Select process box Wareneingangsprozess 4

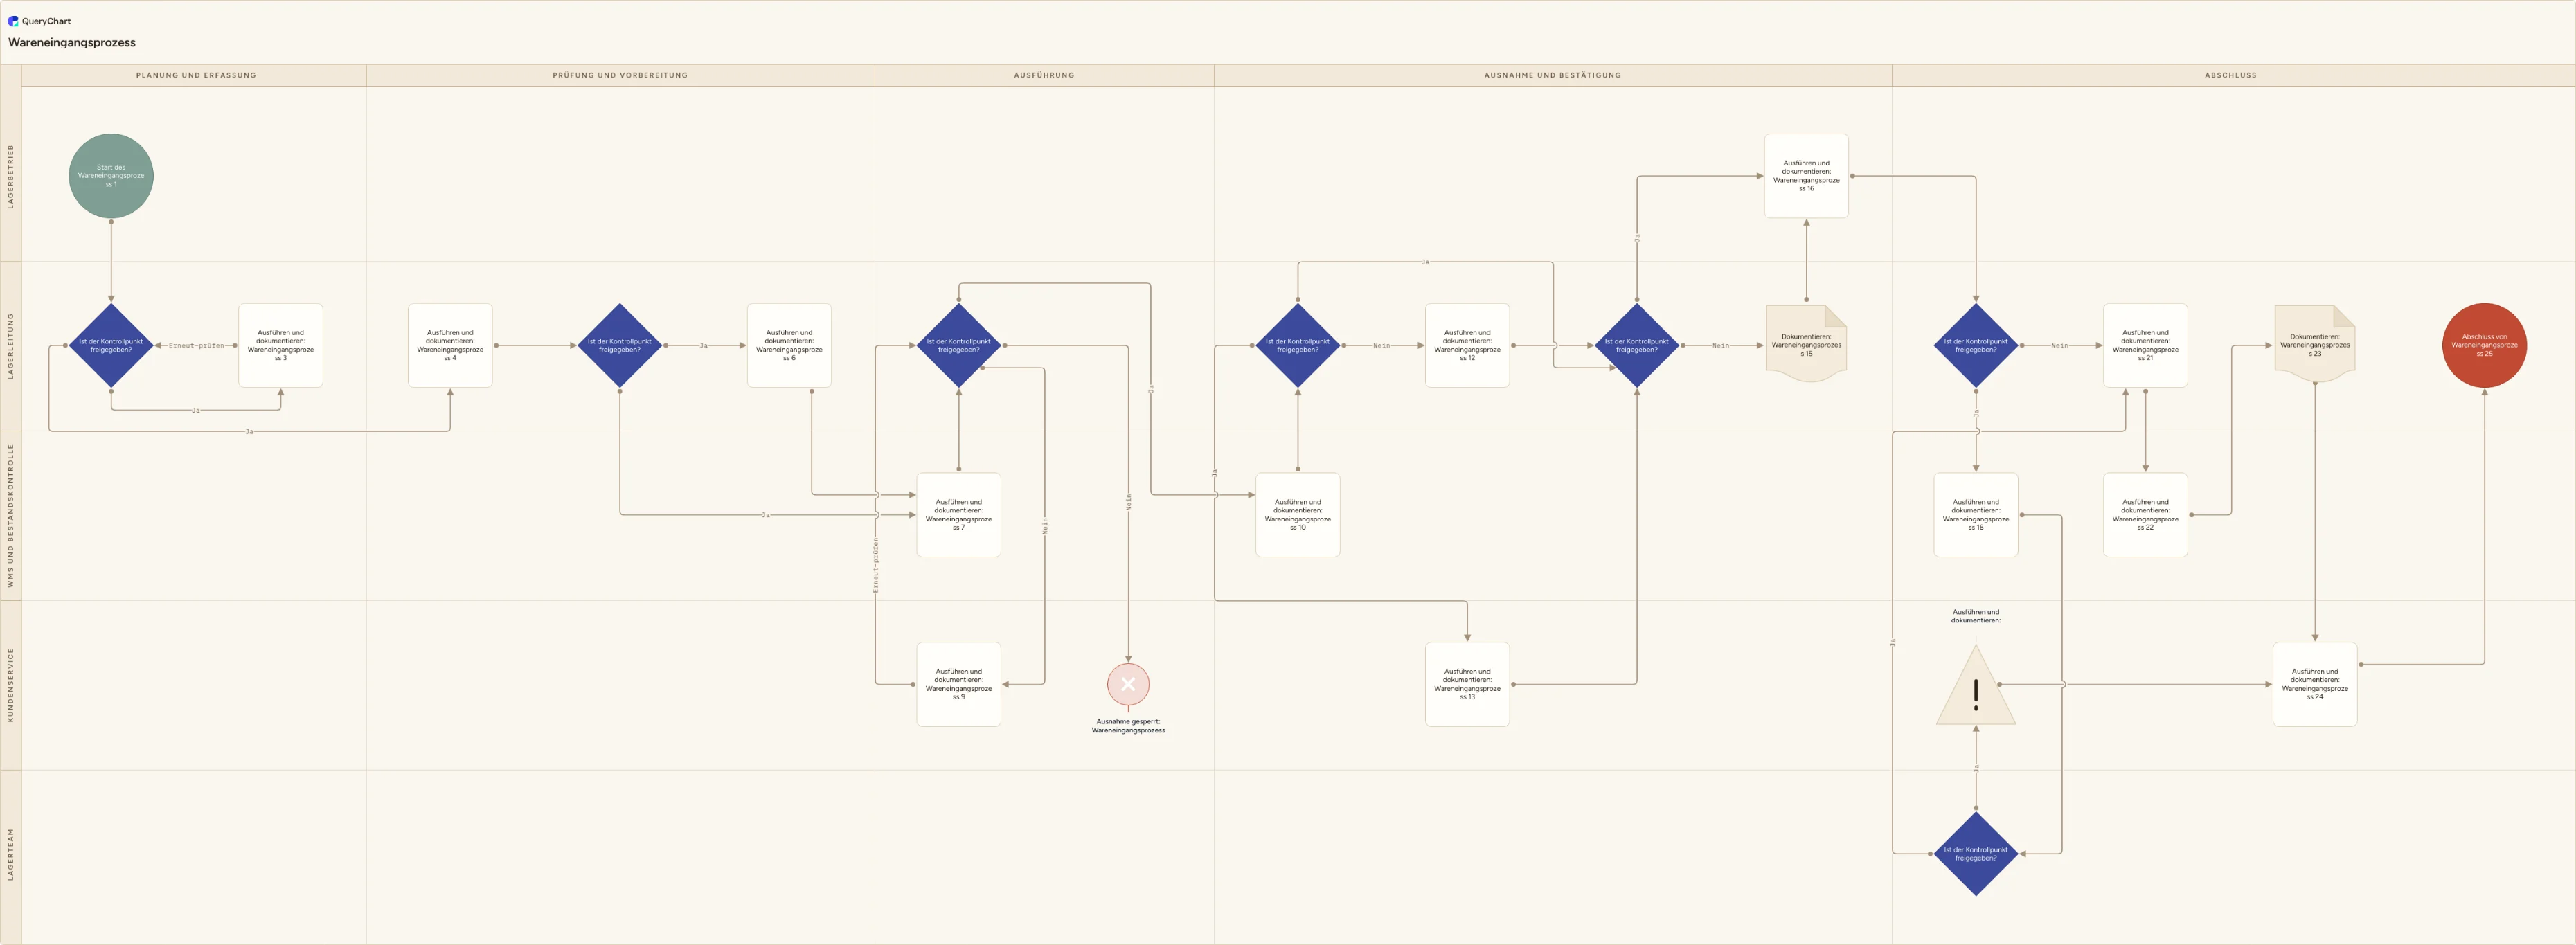[450, 345]
